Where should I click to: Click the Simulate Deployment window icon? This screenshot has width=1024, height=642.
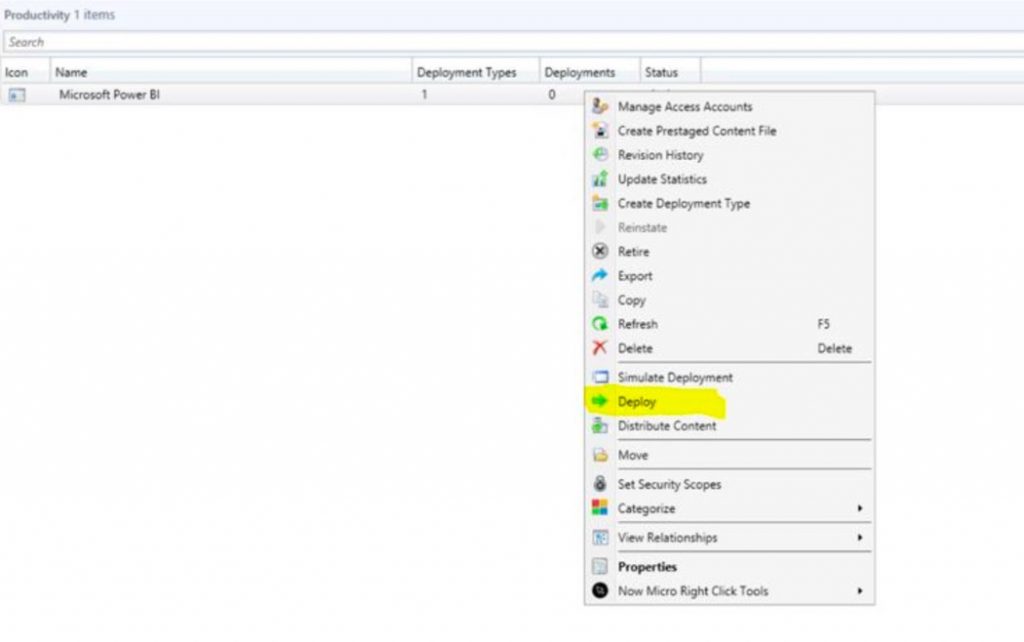pos(600,377)
